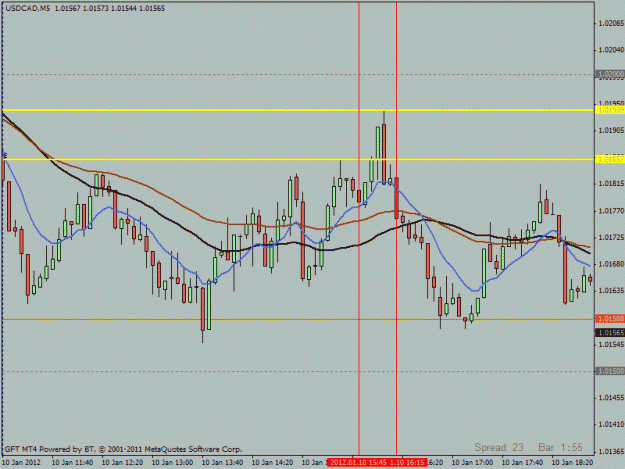This screenshot has width=625, height=469.
Task: Click the '10 Jan 13:40' time axis label
Action: (x=222, y=463)
